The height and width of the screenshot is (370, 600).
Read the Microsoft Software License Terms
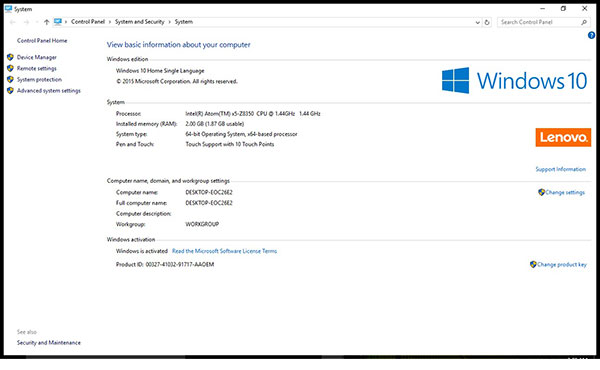click(224, 251)
